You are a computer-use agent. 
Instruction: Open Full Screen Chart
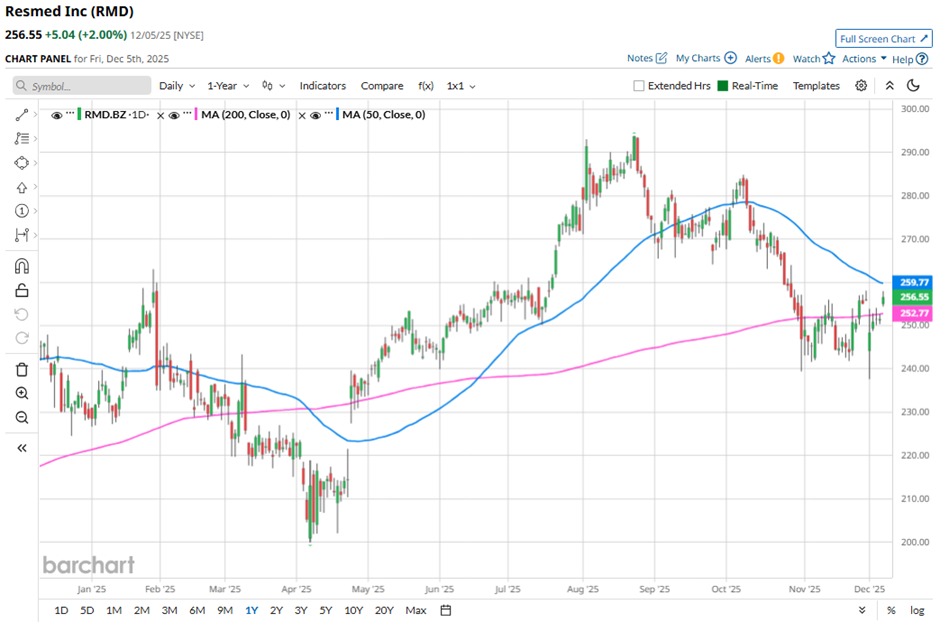point(884,38)
